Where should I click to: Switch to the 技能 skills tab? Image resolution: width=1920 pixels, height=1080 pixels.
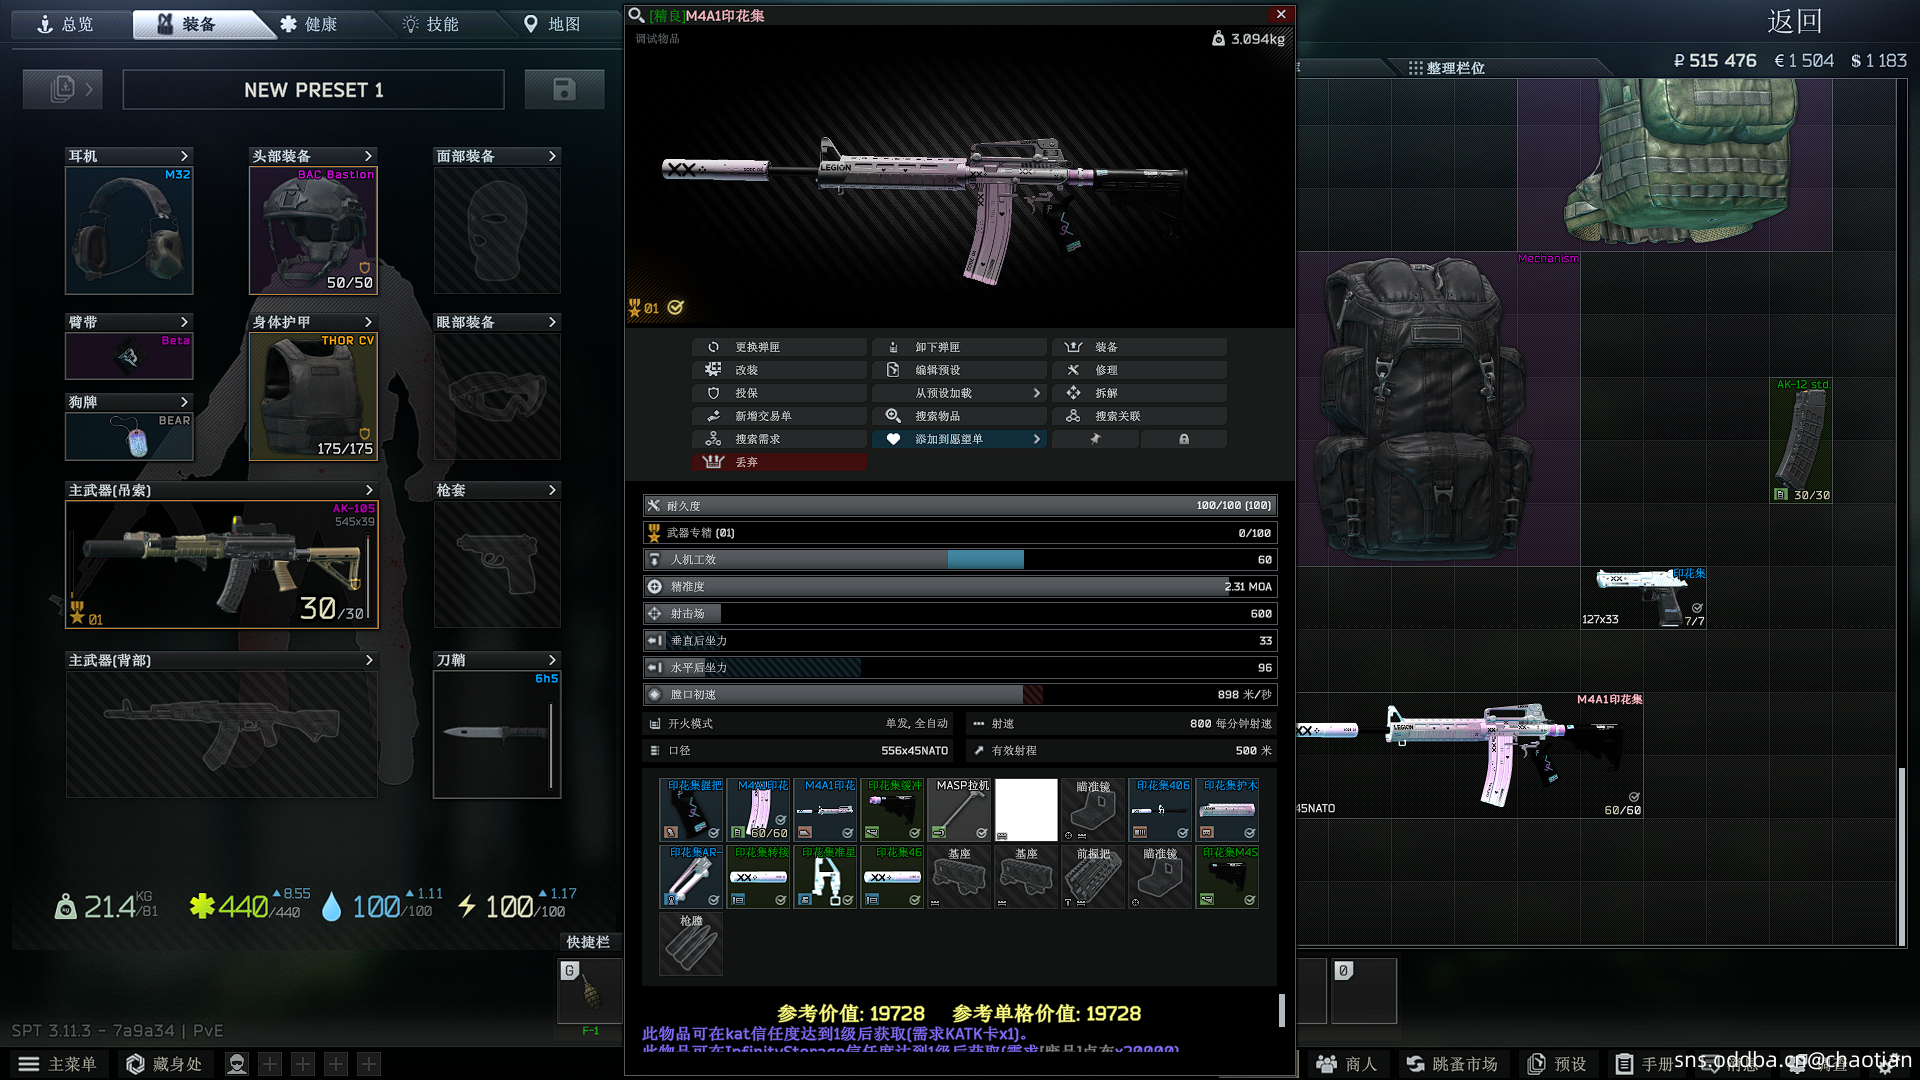(431, 24)
